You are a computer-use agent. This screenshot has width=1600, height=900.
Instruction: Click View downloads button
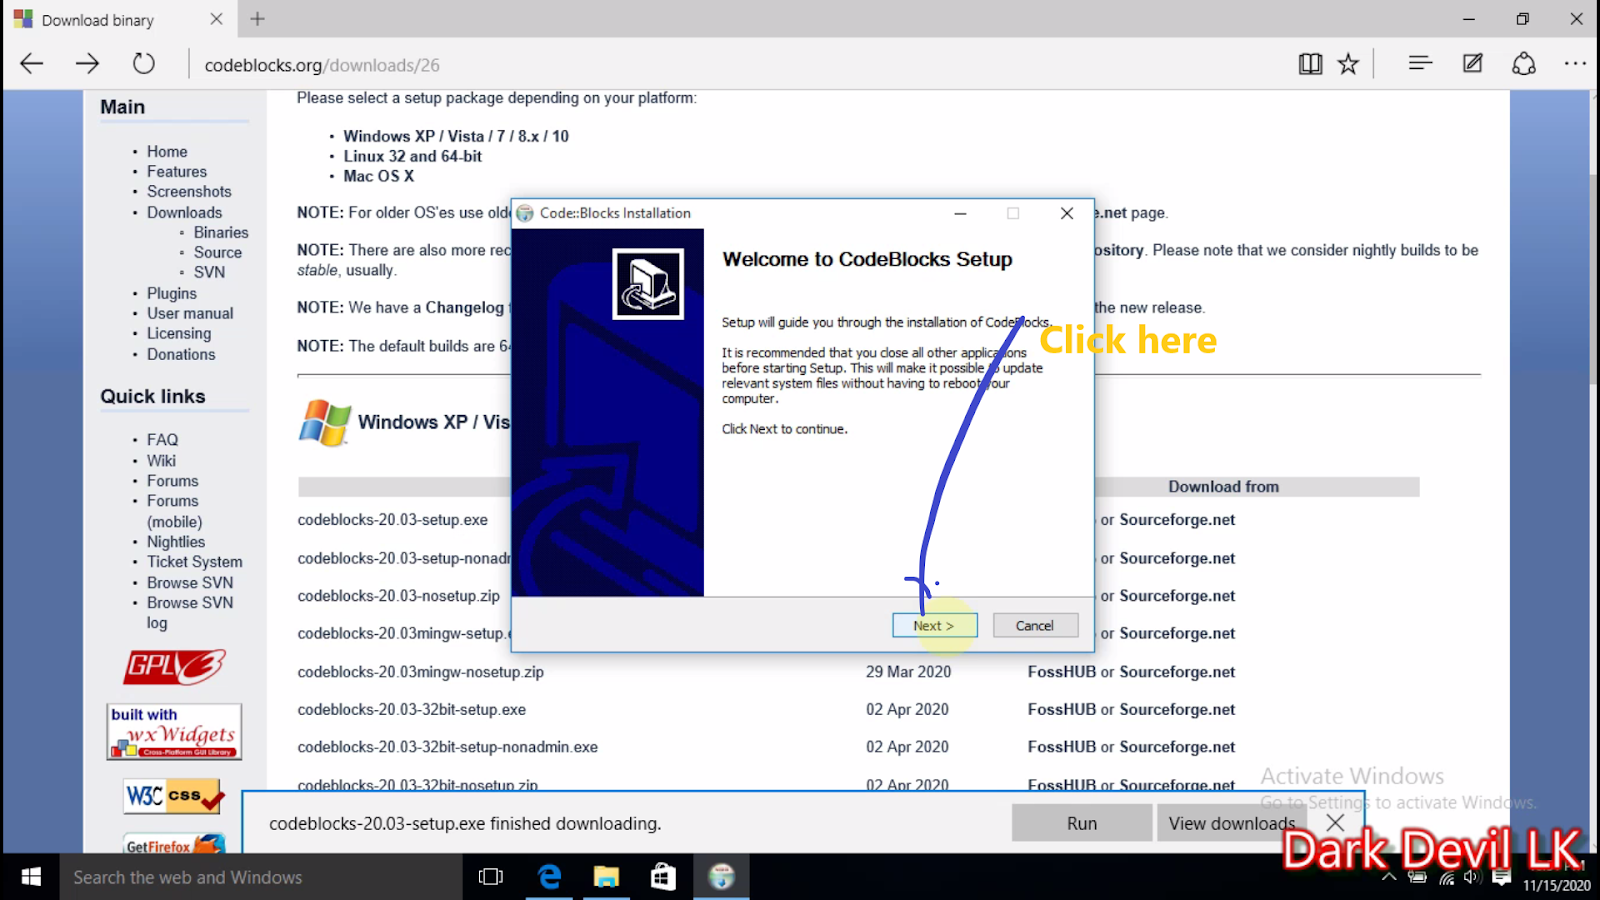[x=1232, y=823]
